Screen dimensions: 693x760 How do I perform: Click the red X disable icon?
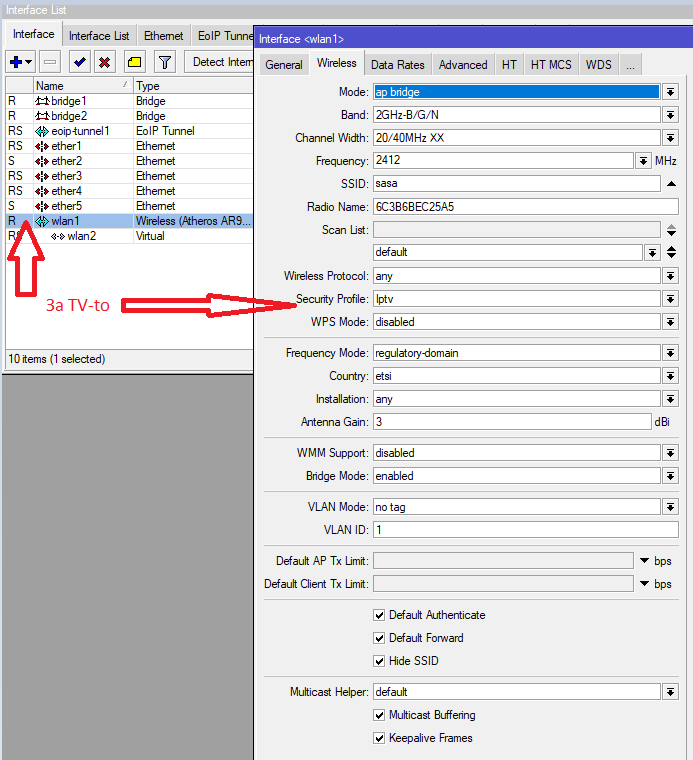click(x=103, y=62)
